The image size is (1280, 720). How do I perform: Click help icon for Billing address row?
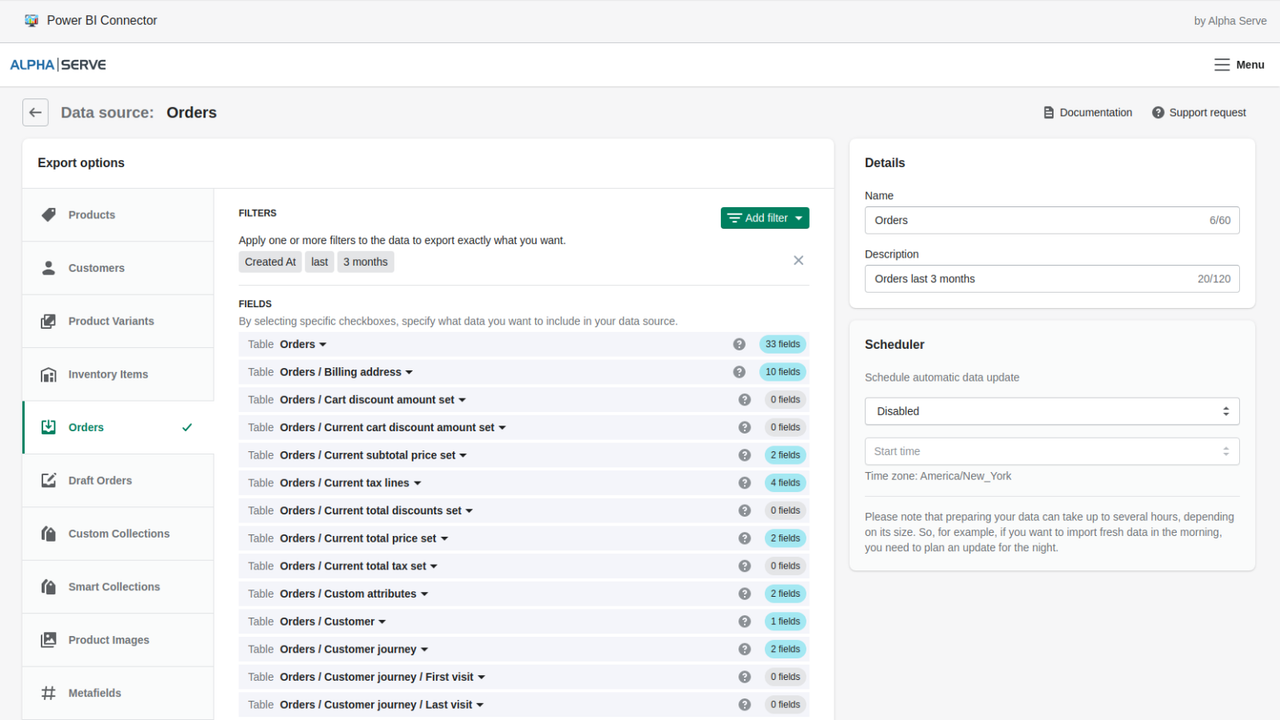pos(739,372)
